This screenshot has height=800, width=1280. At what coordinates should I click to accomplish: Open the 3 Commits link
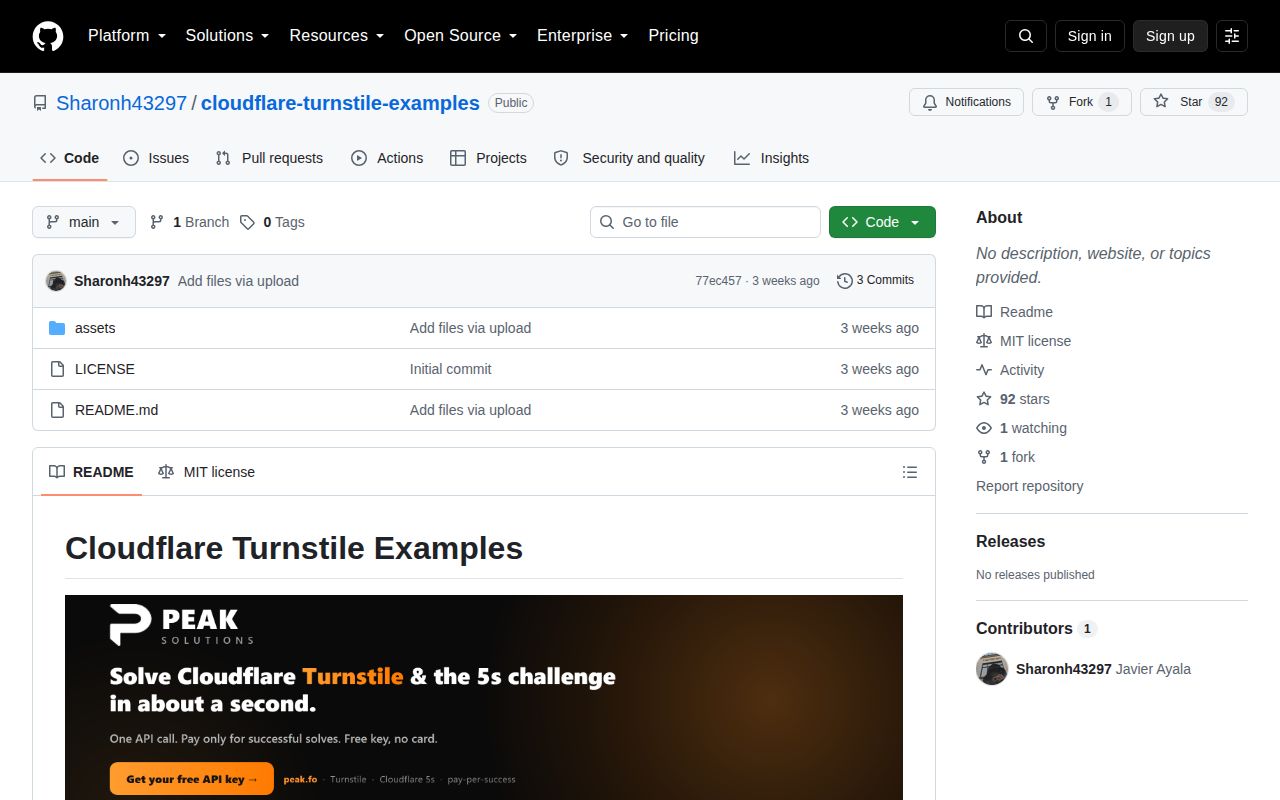(x=875, y=281)
